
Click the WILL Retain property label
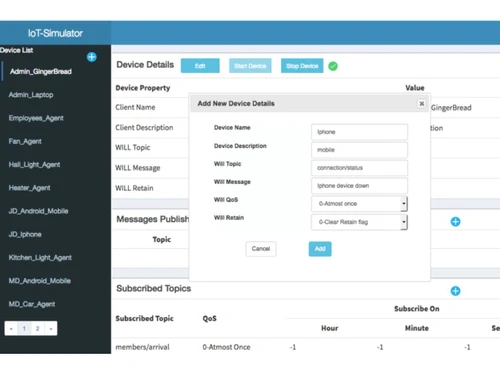pos(134,188)
